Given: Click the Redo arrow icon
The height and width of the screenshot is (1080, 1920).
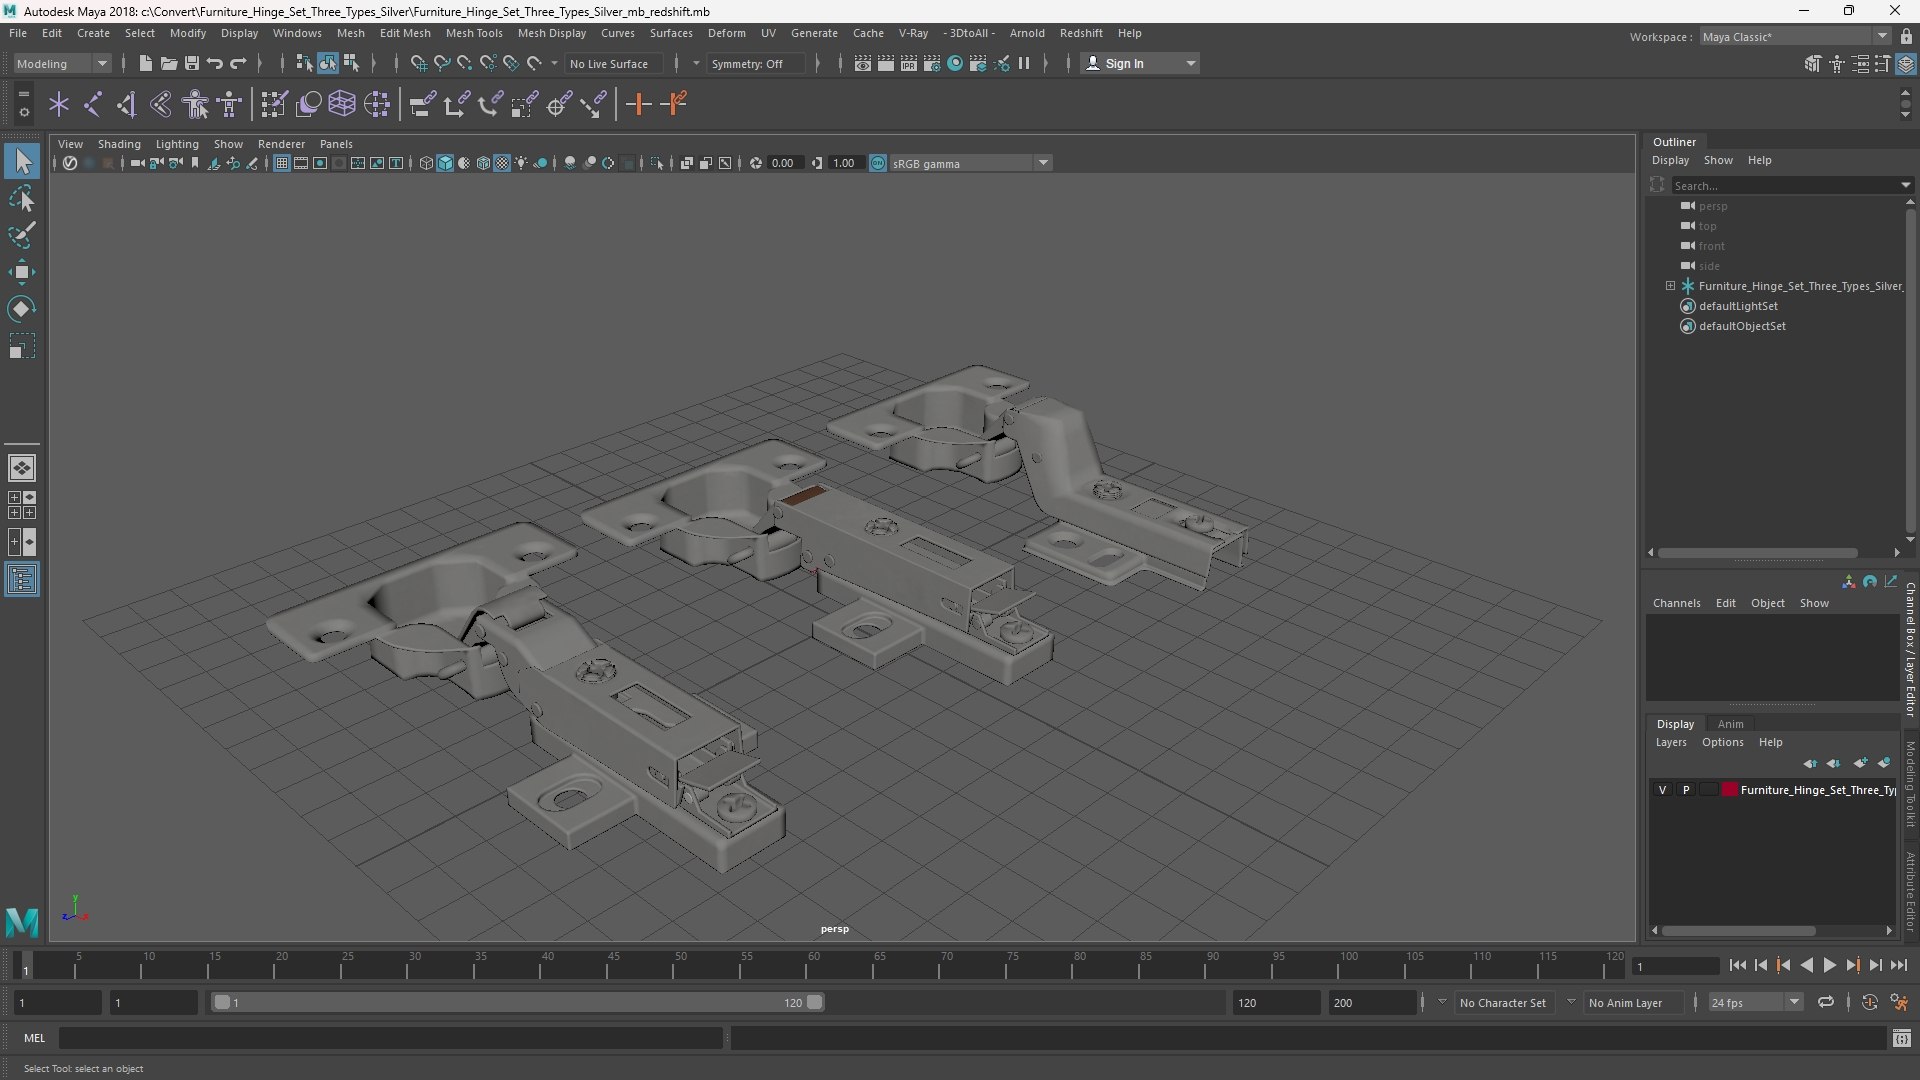Looking at the screenshot, I should coord(238,64).
